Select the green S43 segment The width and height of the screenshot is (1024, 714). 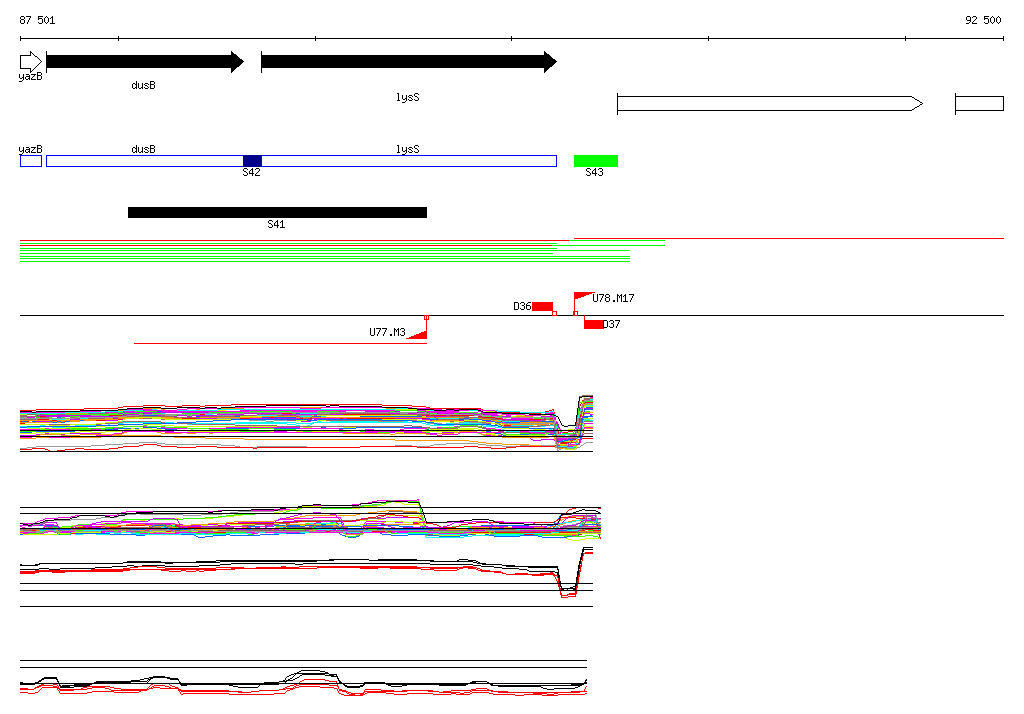[x=596, y=161]
